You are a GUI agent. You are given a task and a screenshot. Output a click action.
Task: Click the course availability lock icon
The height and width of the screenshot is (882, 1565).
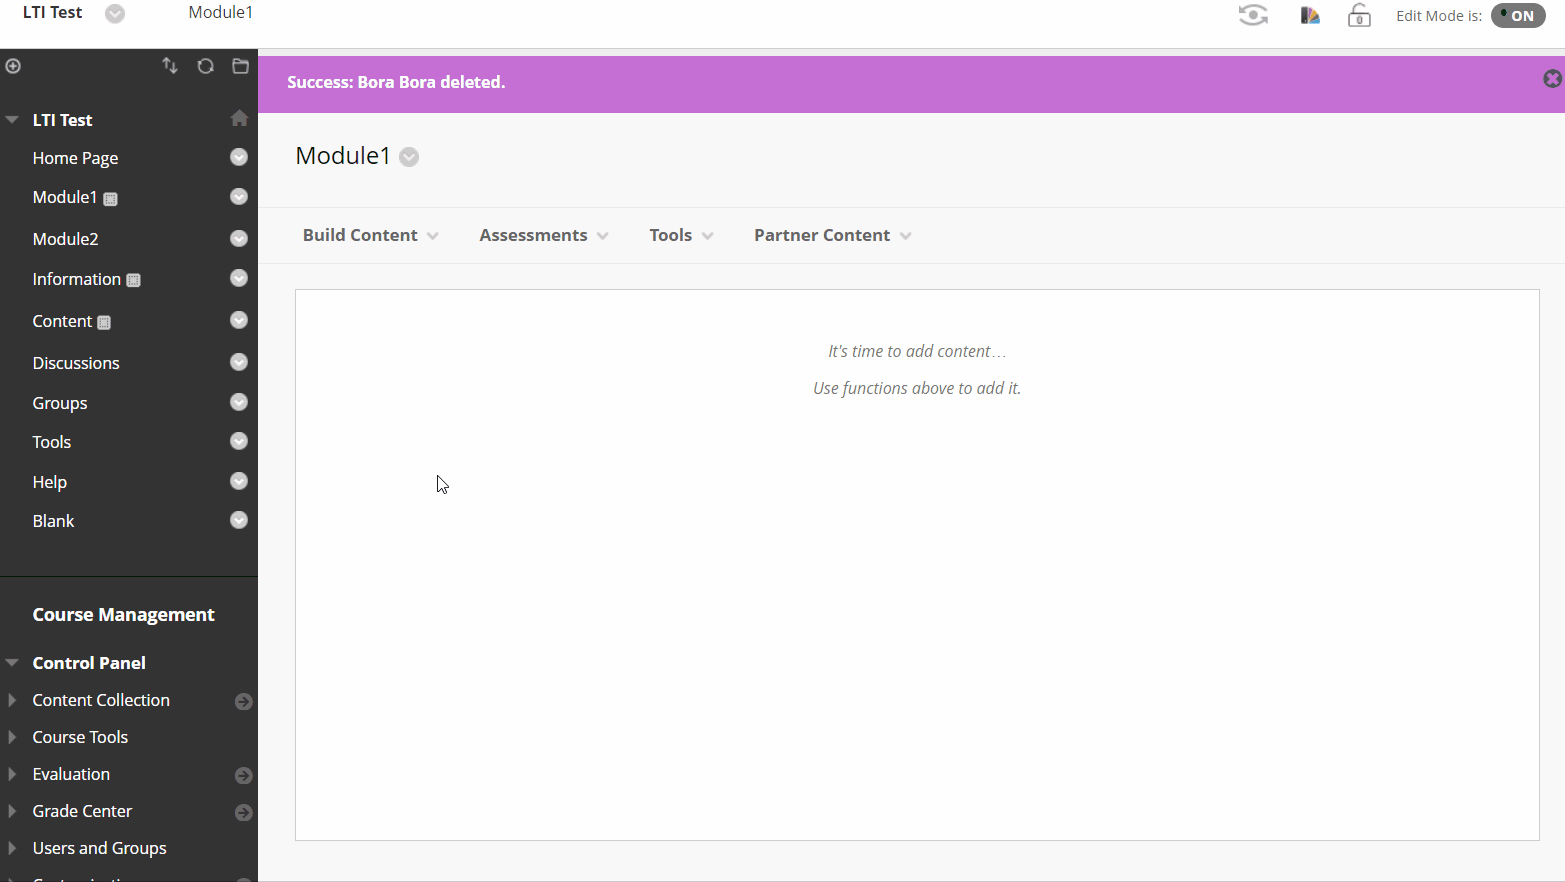coord(1359,15)
